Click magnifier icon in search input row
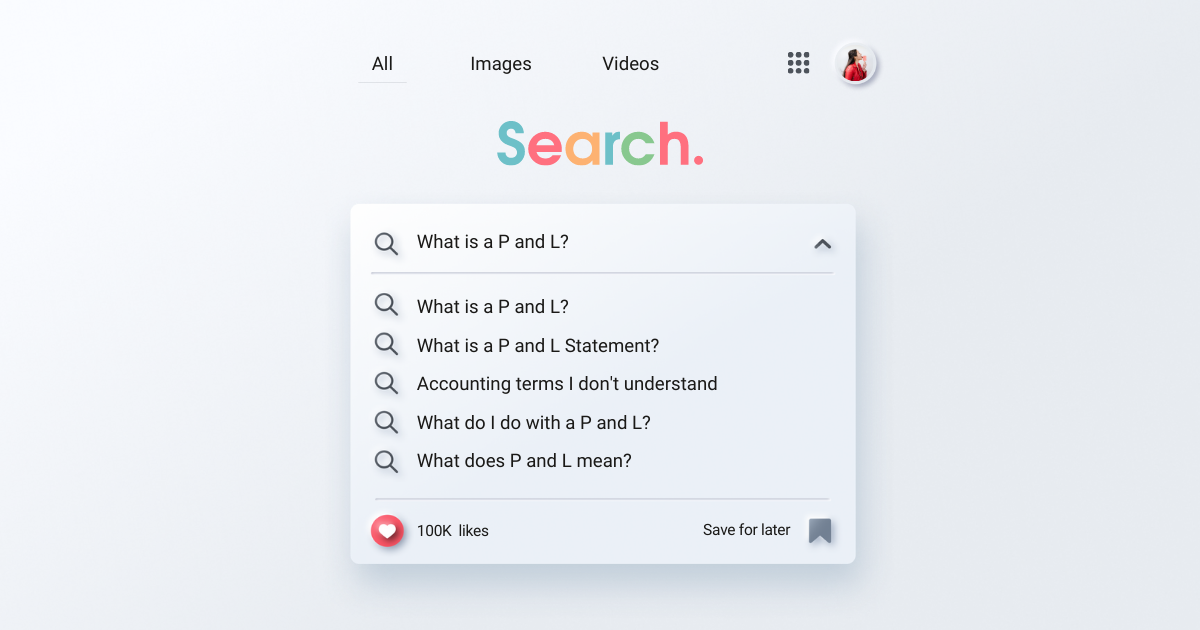The image size is (1200, 630). click(386, 243)
